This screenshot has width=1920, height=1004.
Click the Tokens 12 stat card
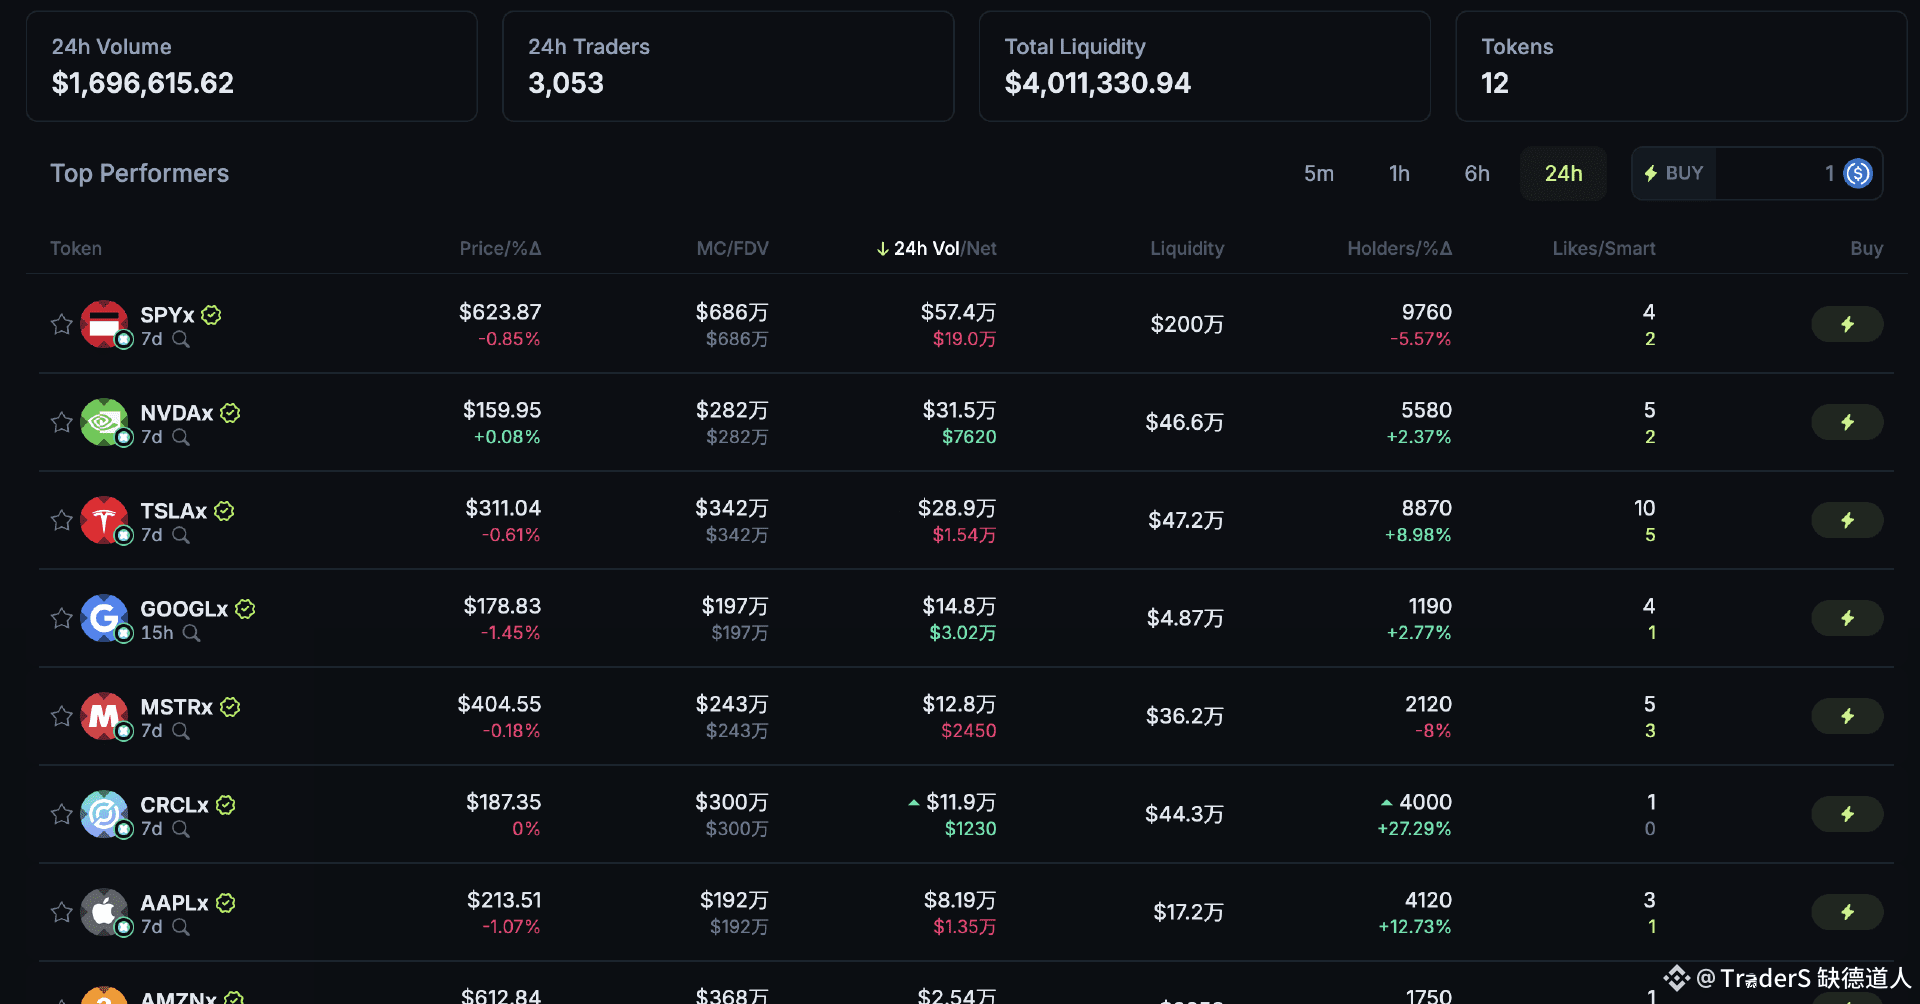coord(1681,66)
